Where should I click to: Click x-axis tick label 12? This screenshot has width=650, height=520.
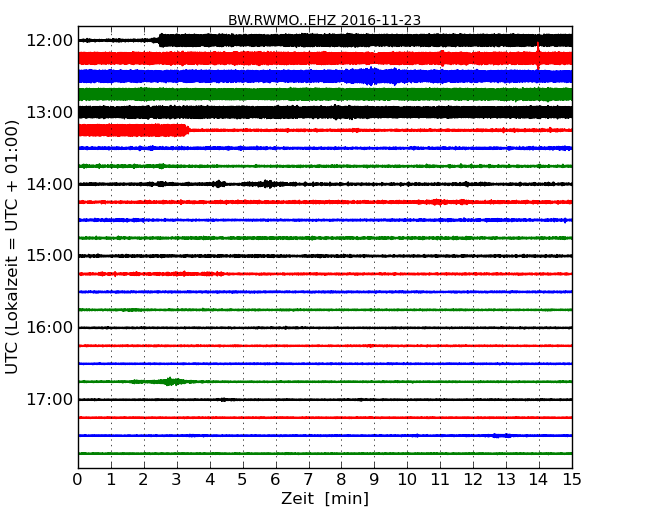[x=473, y=479]
